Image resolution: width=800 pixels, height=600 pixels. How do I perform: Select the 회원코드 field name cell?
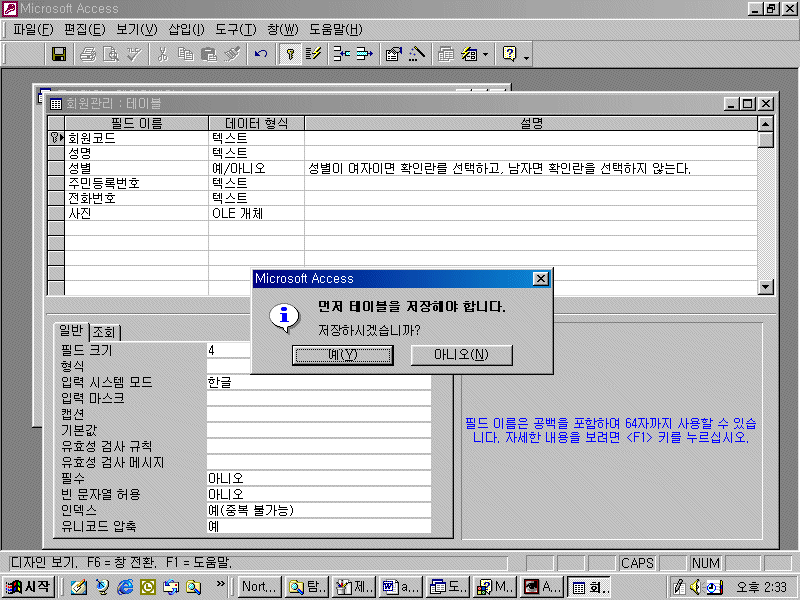point(137,138)
